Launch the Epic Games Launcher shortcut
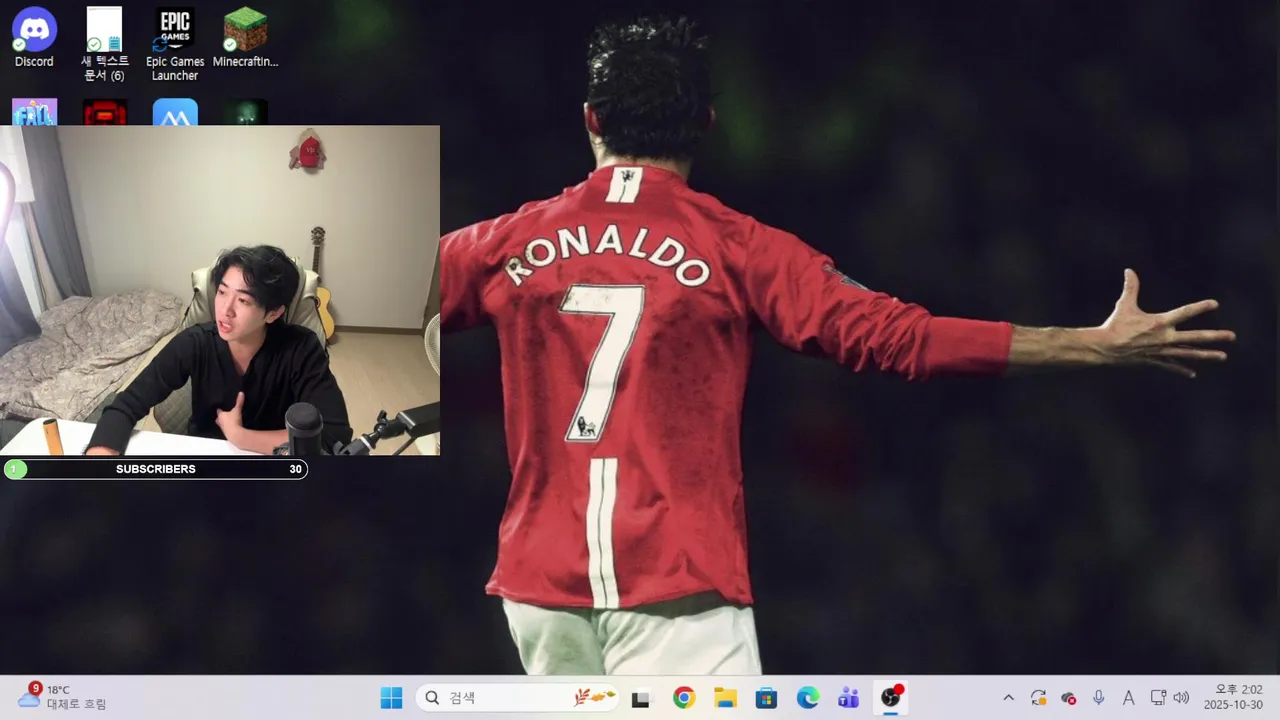The height and width of the screenshot is (720, 1280). (175, 44)
